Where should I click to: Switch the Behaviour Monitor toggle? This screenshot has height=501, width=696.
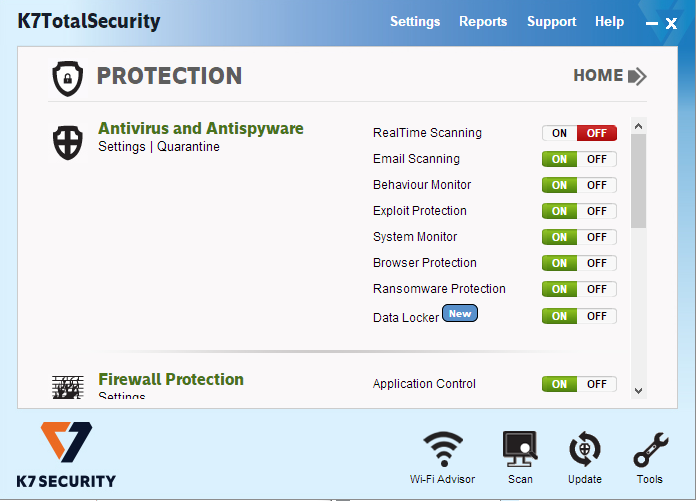pyautogui.click(x=579, y=185)
